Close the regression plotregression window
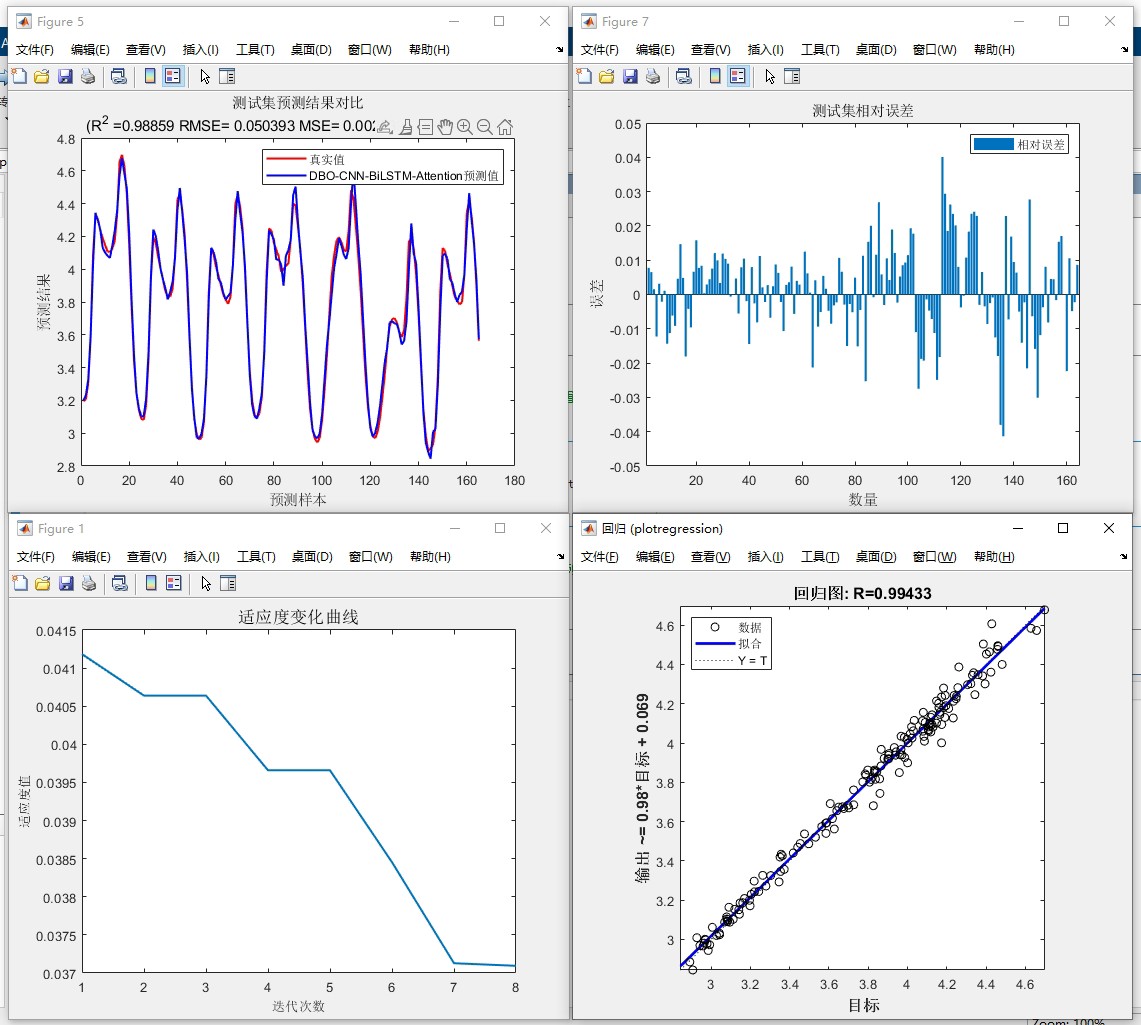This screenshot has height=1025, width=1141. [1109, 528]
